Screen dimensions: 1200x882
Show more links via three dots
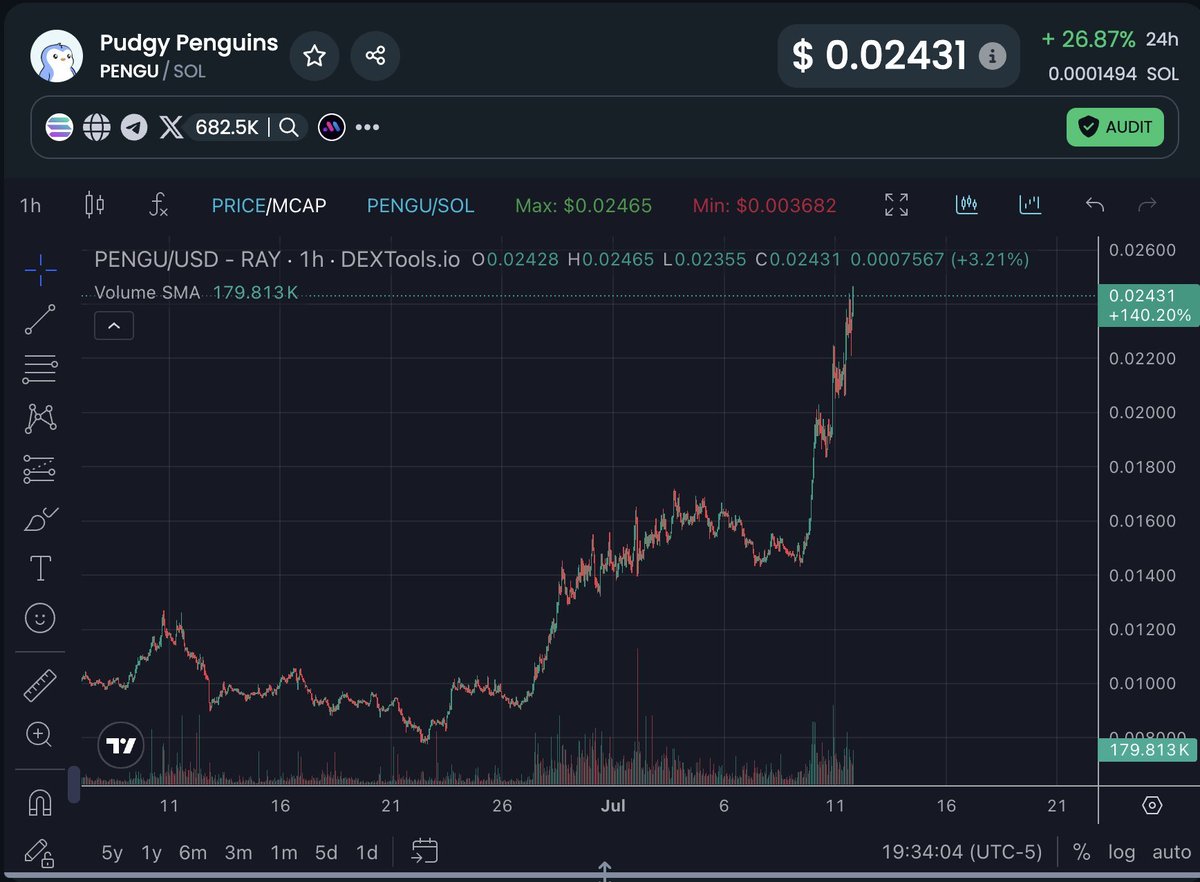[368, 127]
